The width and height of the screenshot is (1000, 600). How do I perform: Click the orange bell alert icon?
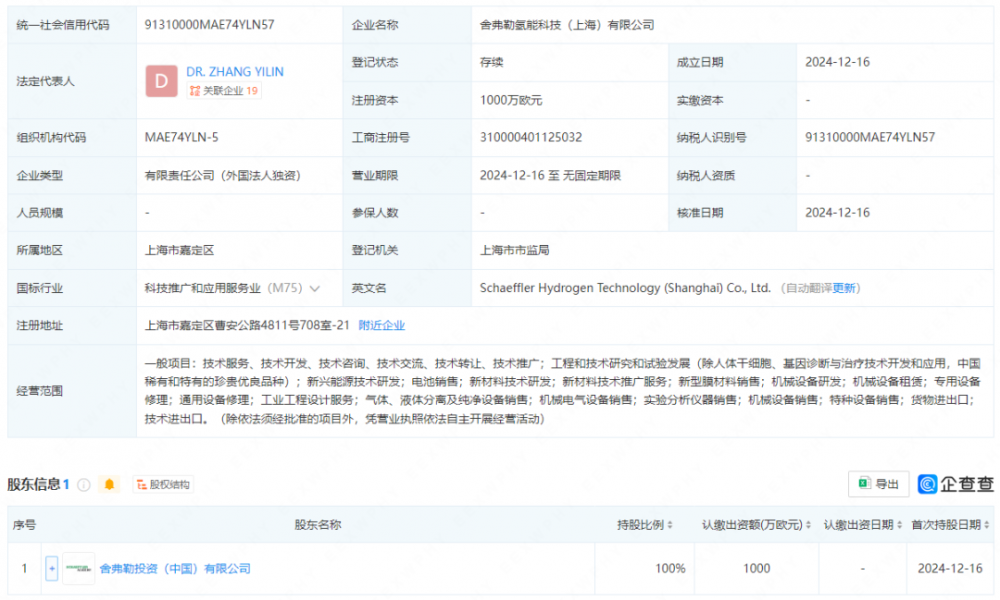pos(110,485)
